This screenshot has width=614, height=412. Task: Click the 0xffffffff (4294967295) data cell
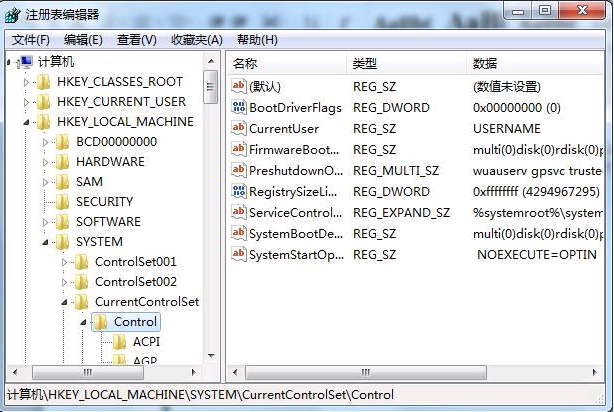[536, 192]
